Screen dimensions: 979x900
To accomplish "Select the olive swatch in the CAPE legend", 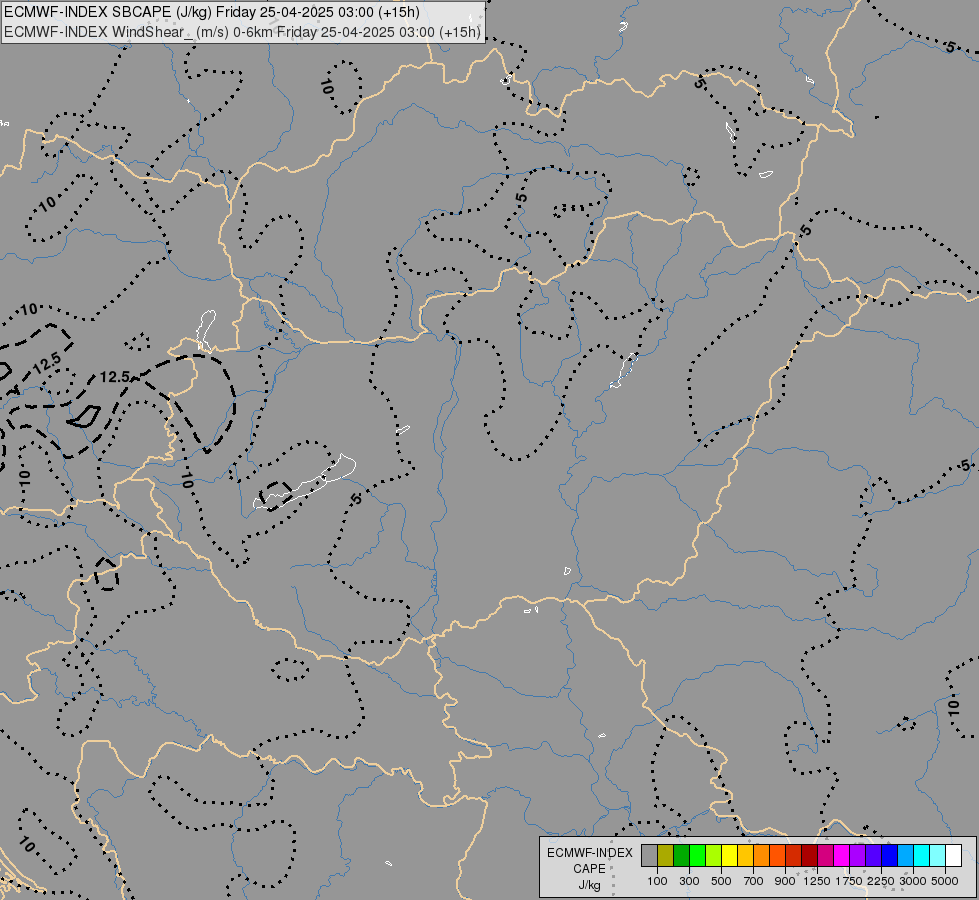I will point(665,855).
